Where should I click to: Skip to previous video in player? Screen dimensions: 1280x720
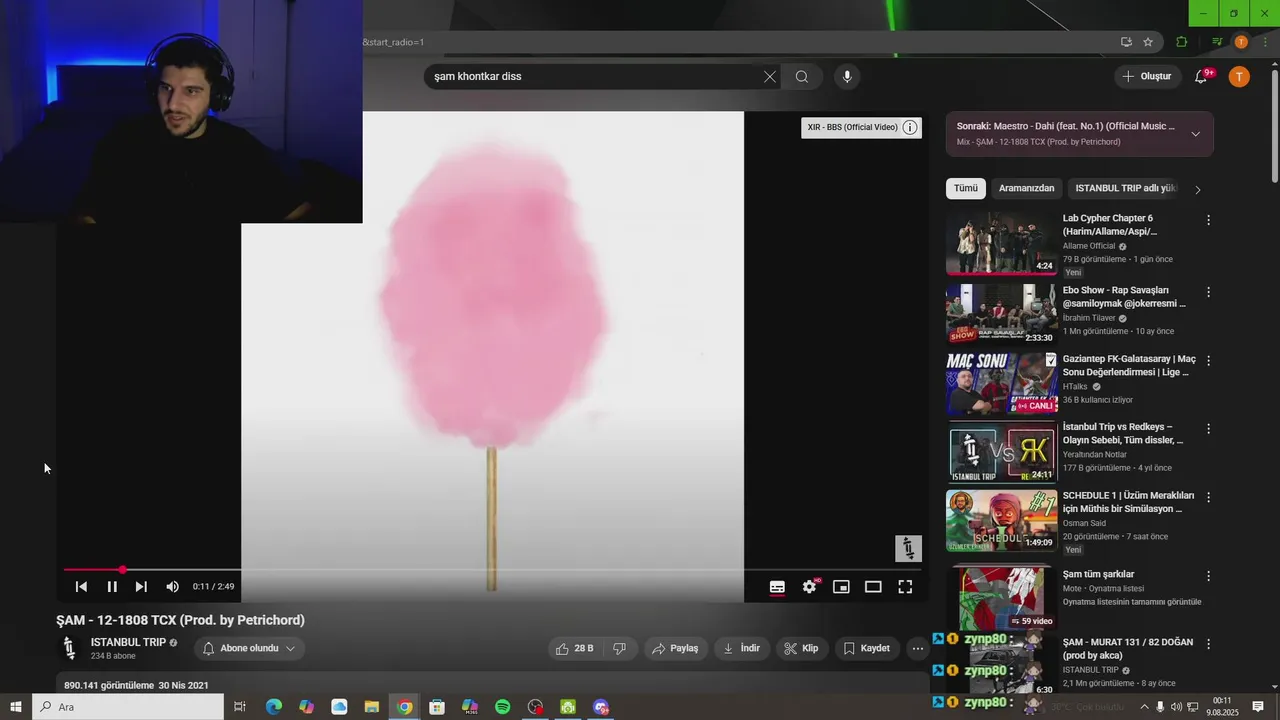pyautogui.click(x=81, y=587)
